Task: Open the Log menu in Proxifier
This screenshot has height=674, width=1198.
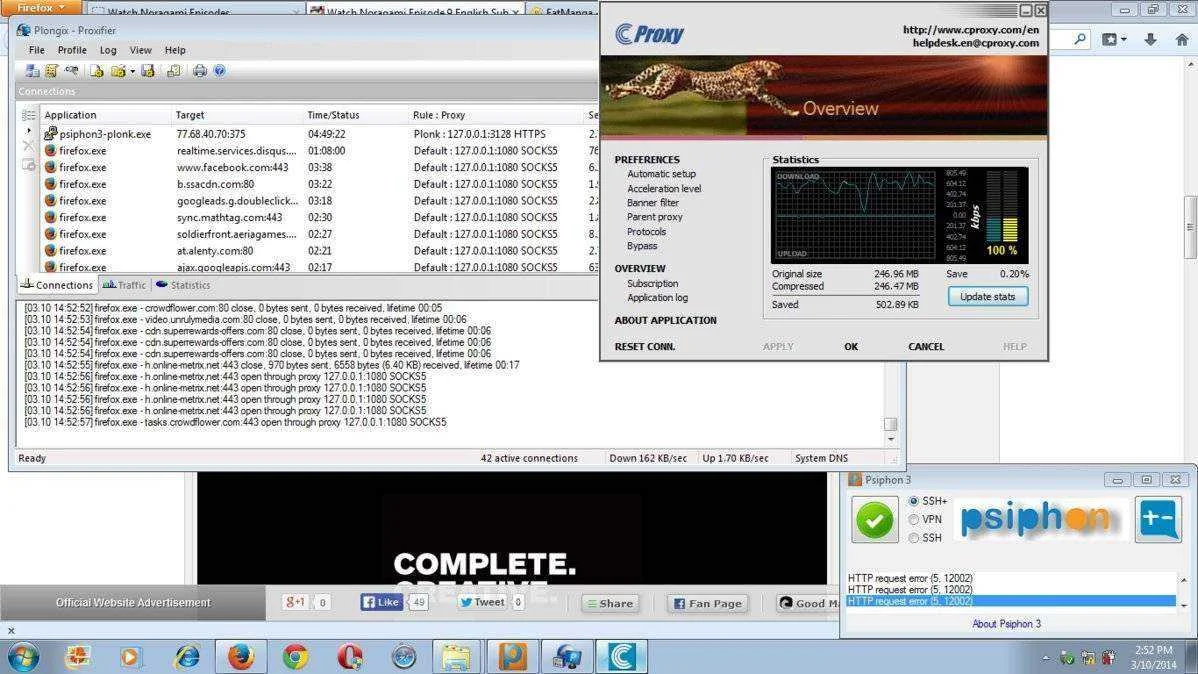Action: 108,50
